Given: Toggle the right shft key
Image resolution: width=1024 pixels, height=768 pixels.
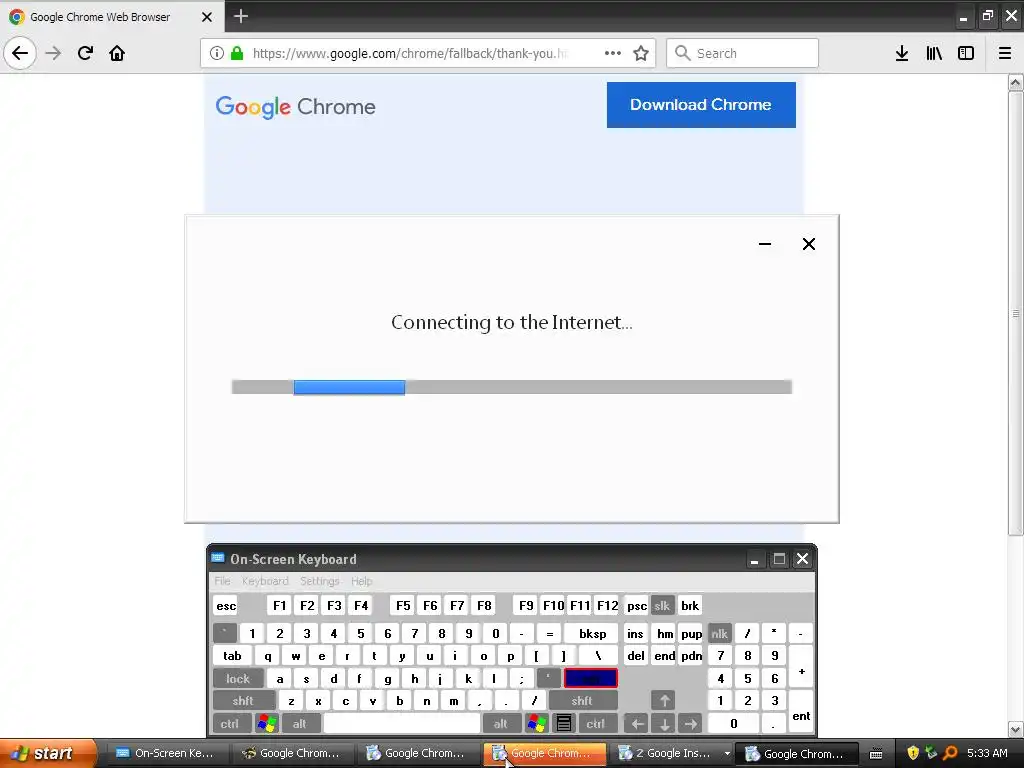Looking at the screenshot, I should click(x=583, y=701).
